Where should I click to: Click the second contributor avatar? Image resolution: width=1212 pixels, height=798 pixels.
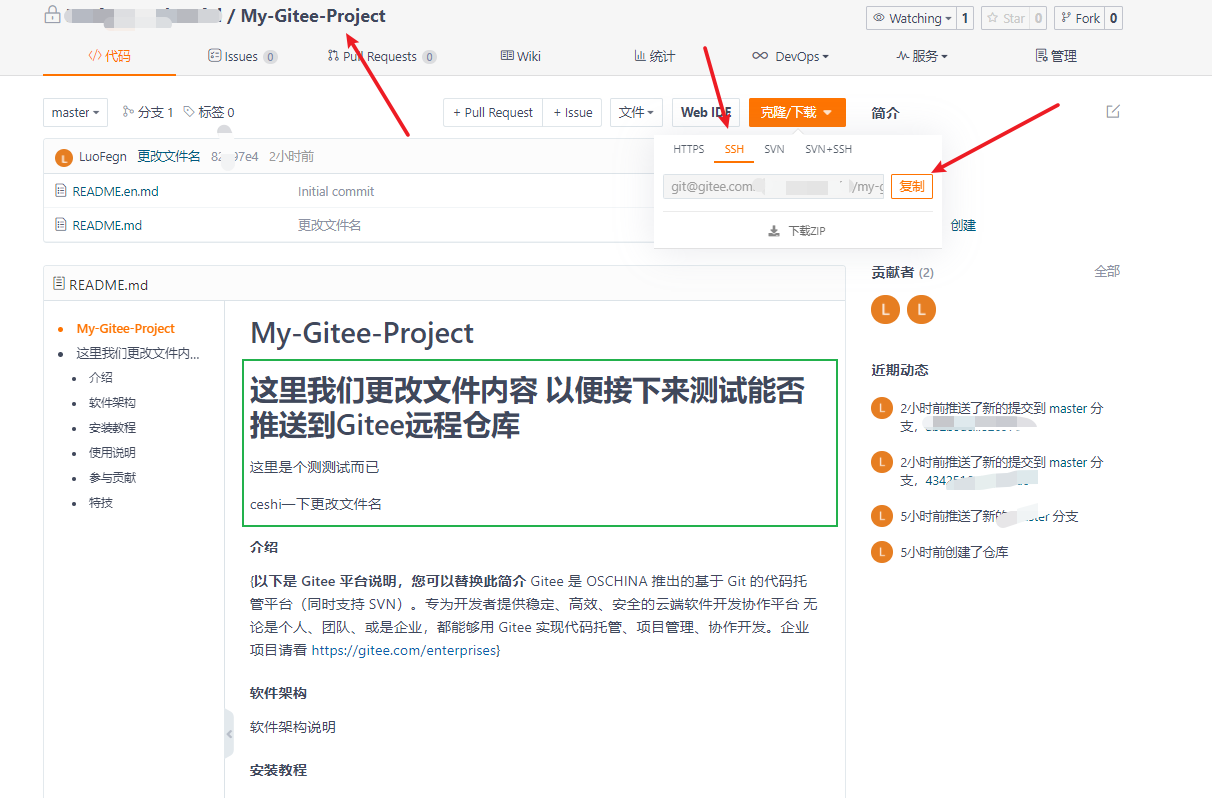click(x=921, y=310)
